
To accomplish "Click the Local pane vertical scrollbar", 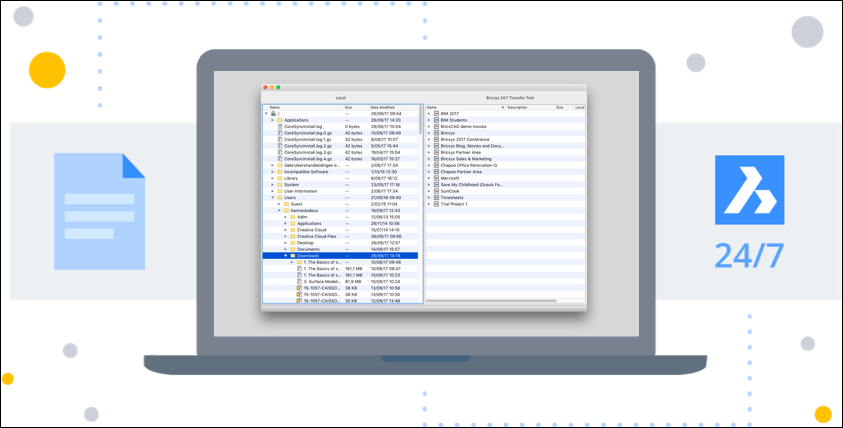I will (x=420, y=119).
